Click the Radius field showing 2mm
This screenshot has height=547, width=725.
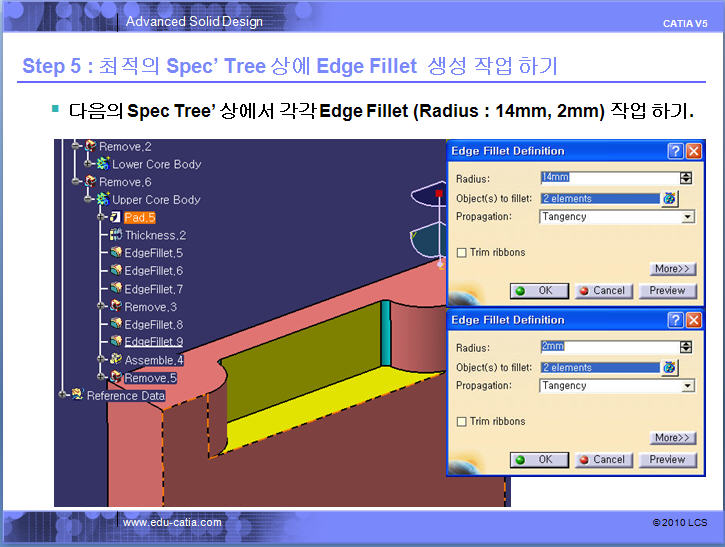click(610, 346)
